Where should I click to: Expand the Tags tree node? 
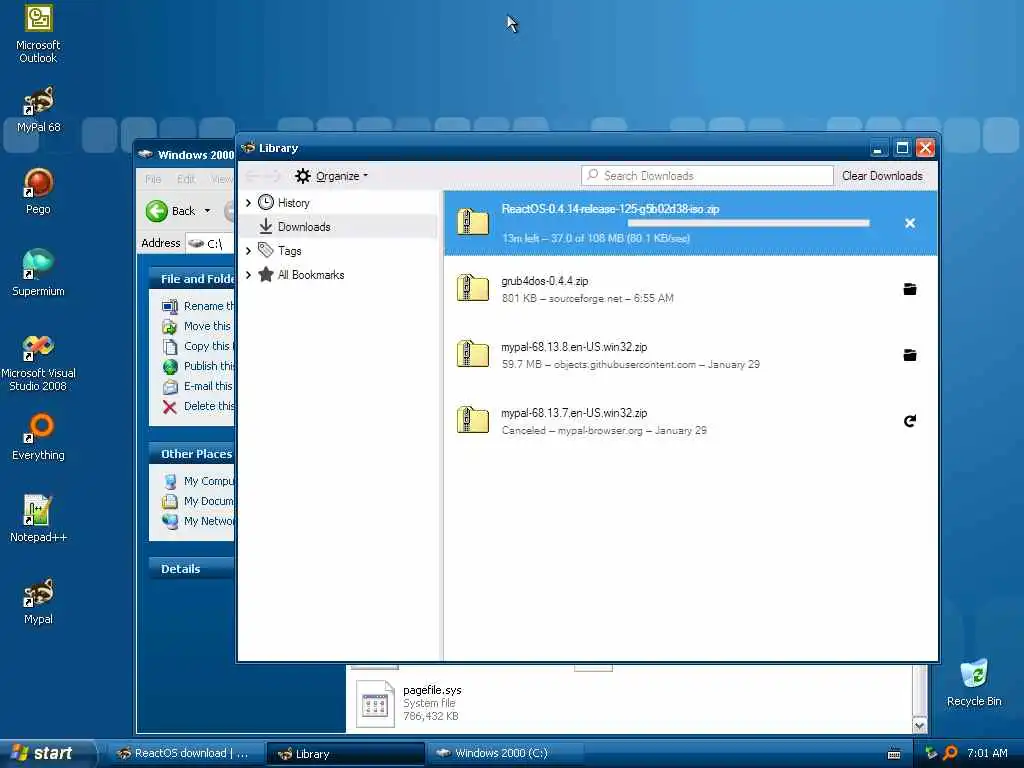(248, 251)
